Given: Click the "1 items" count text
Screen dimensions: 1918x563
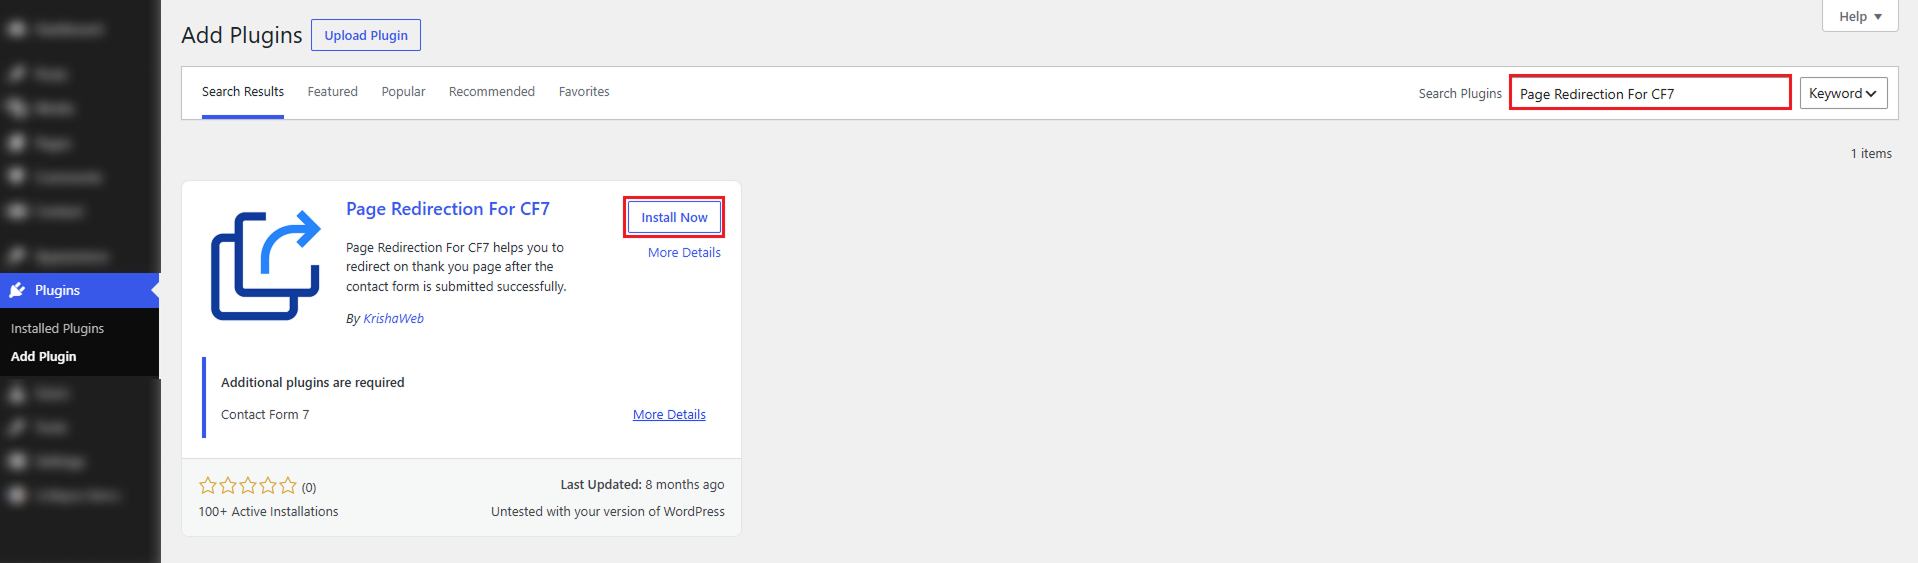Looking at the screenshot, I should coord(1871,154).
